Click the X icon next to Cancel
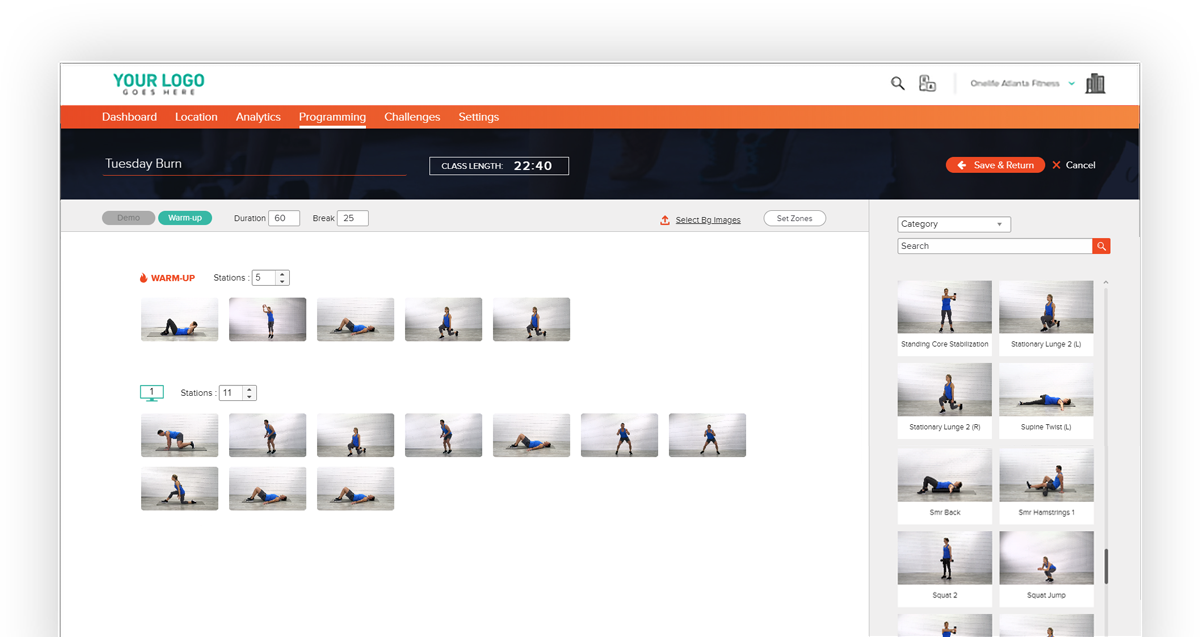This screenshot has width=1200, height=637. pos(1056,165)
